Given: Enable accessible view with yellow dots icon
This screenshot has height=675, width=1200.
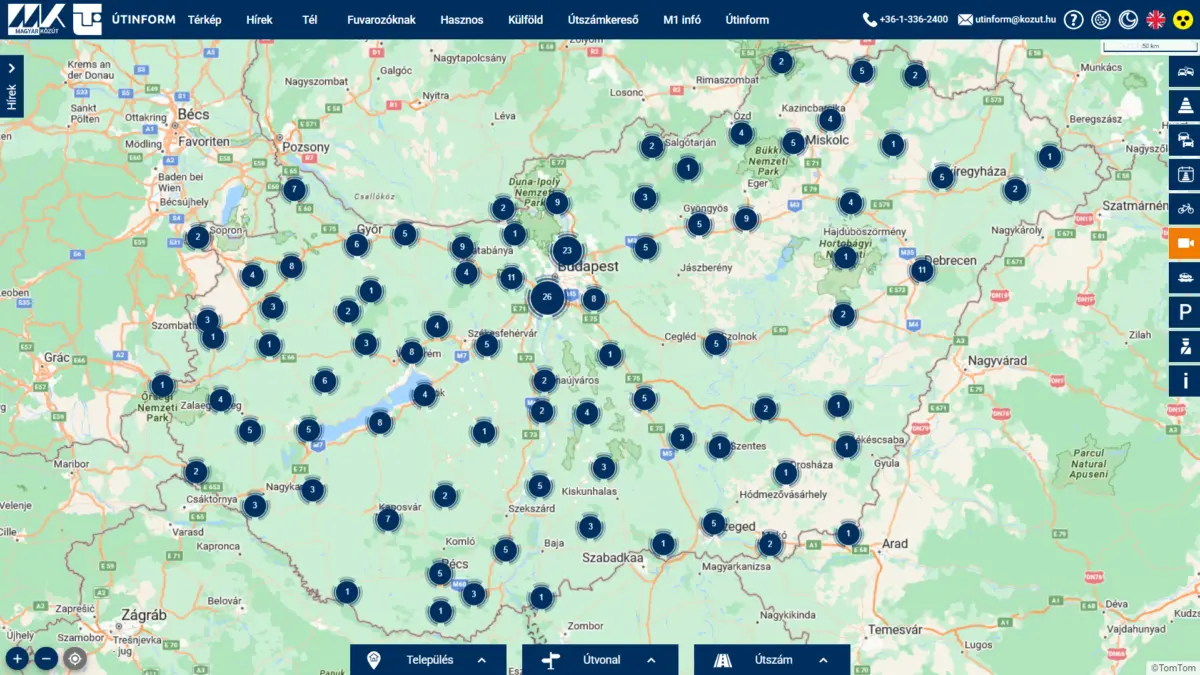Looking at the screenshot, I should [x=1183, y=19].
